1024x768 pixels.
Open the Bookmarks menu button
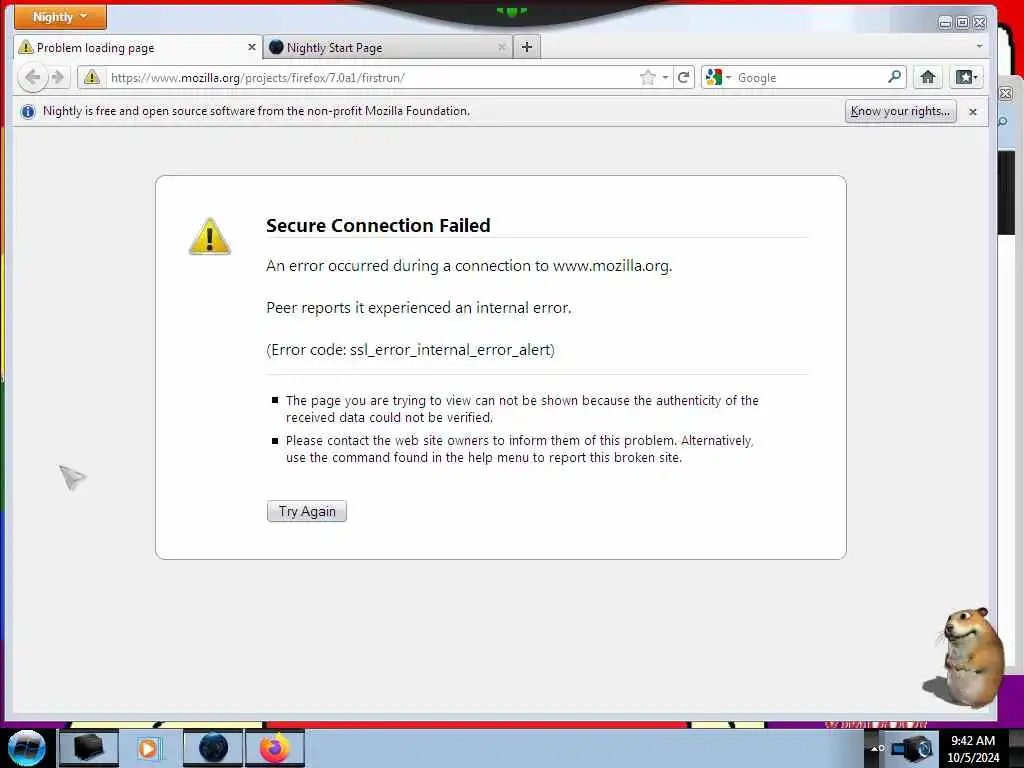pos(966,78)
